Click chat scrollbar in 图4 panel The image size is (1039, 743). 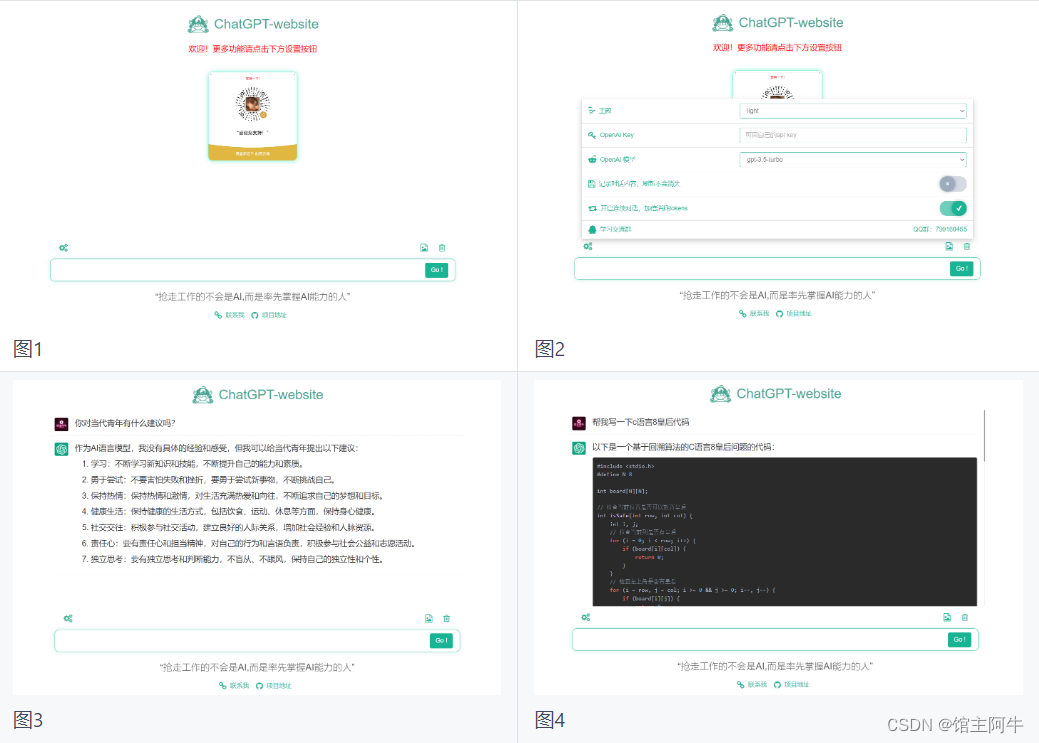click(985, 435)
